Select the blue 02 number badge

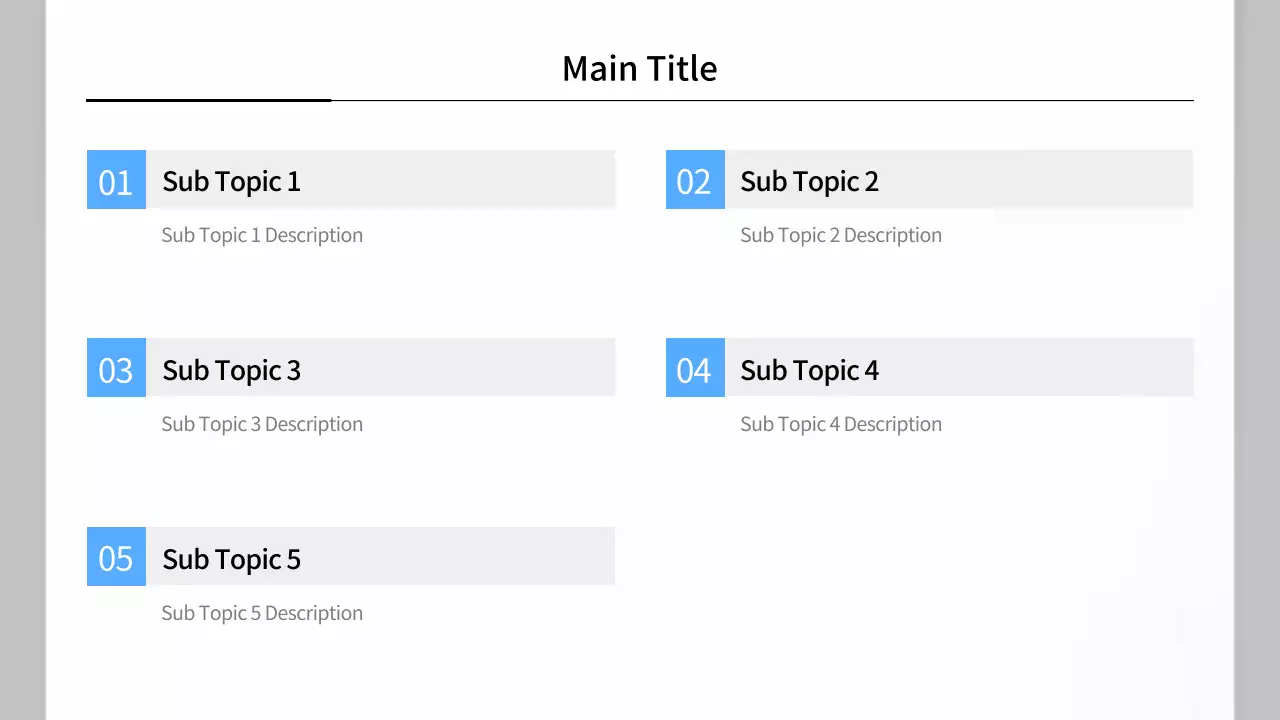(695, 180)
